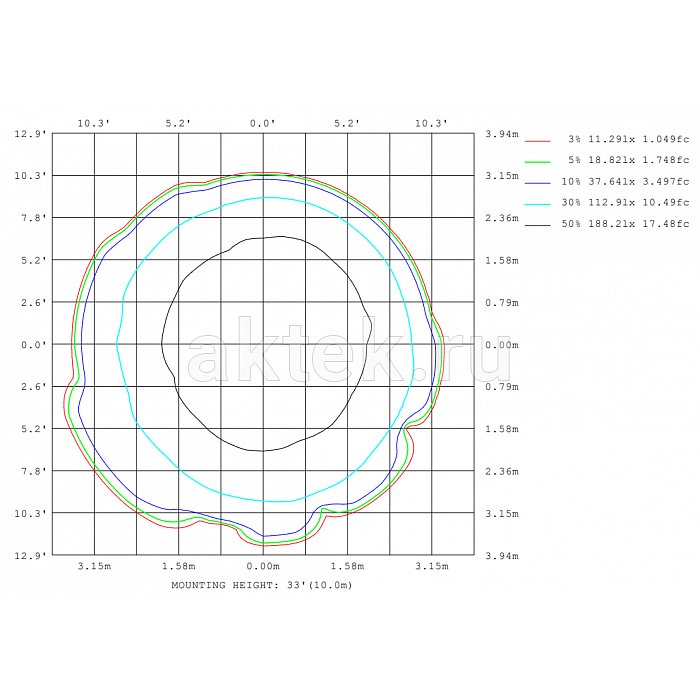Viewport: 700px width, 700px height.
Task: Click the "0.00m" label on the right axis
Action: [502, 345]
